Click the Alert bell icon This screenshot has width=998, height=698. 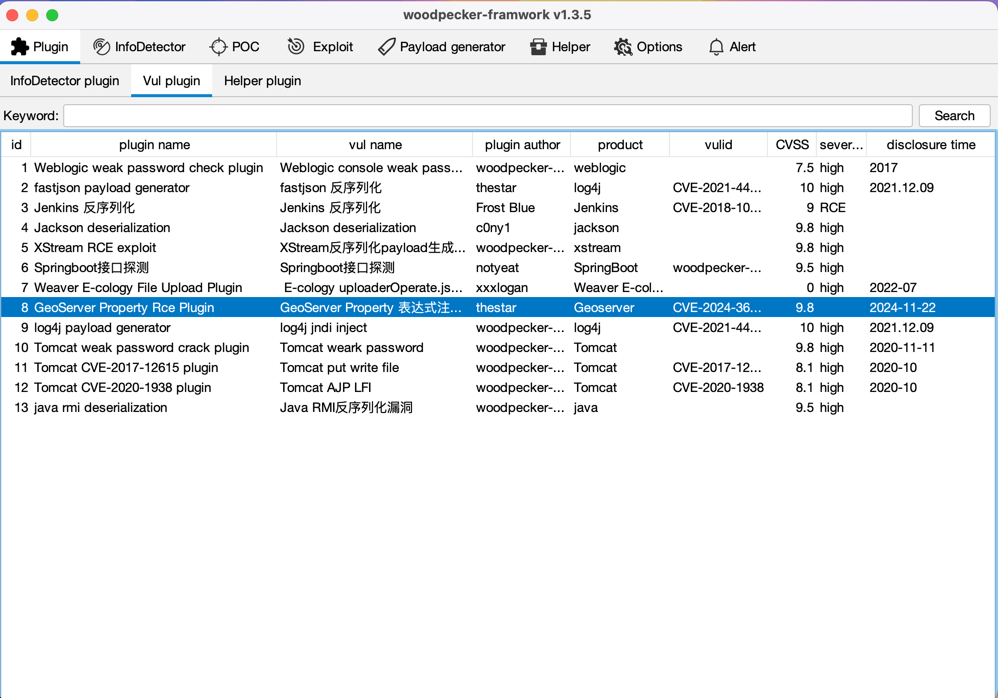coord(716,46)
